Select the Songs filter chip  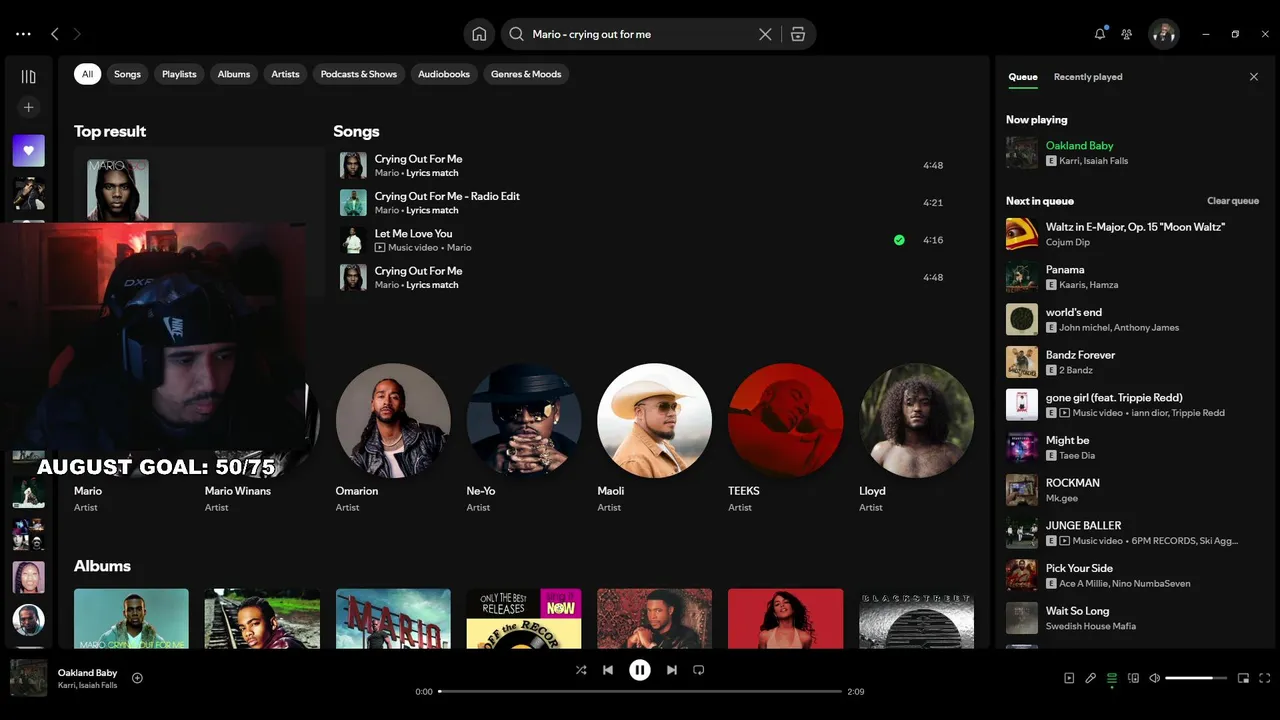(x=127, y=74)
